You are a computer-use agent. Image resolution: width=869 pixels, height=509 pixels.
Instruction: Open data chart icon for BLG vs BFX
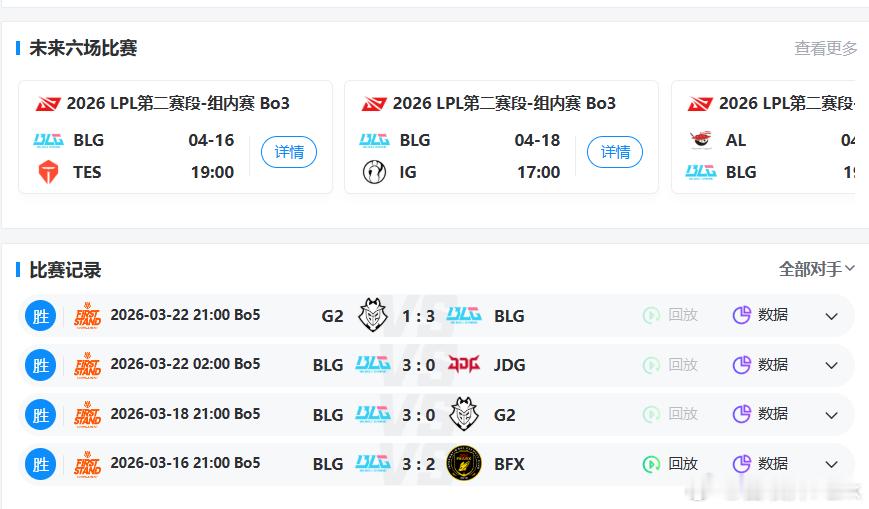click(x=741, y=464)
